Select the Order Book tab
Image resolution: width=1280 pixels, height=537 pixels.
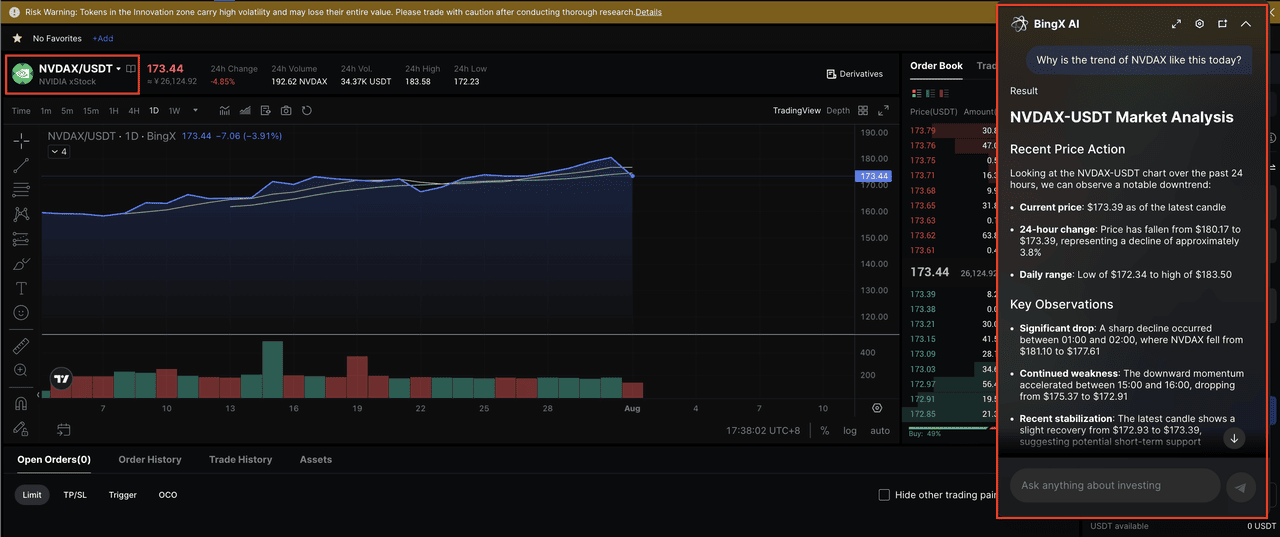click(936, 66)
